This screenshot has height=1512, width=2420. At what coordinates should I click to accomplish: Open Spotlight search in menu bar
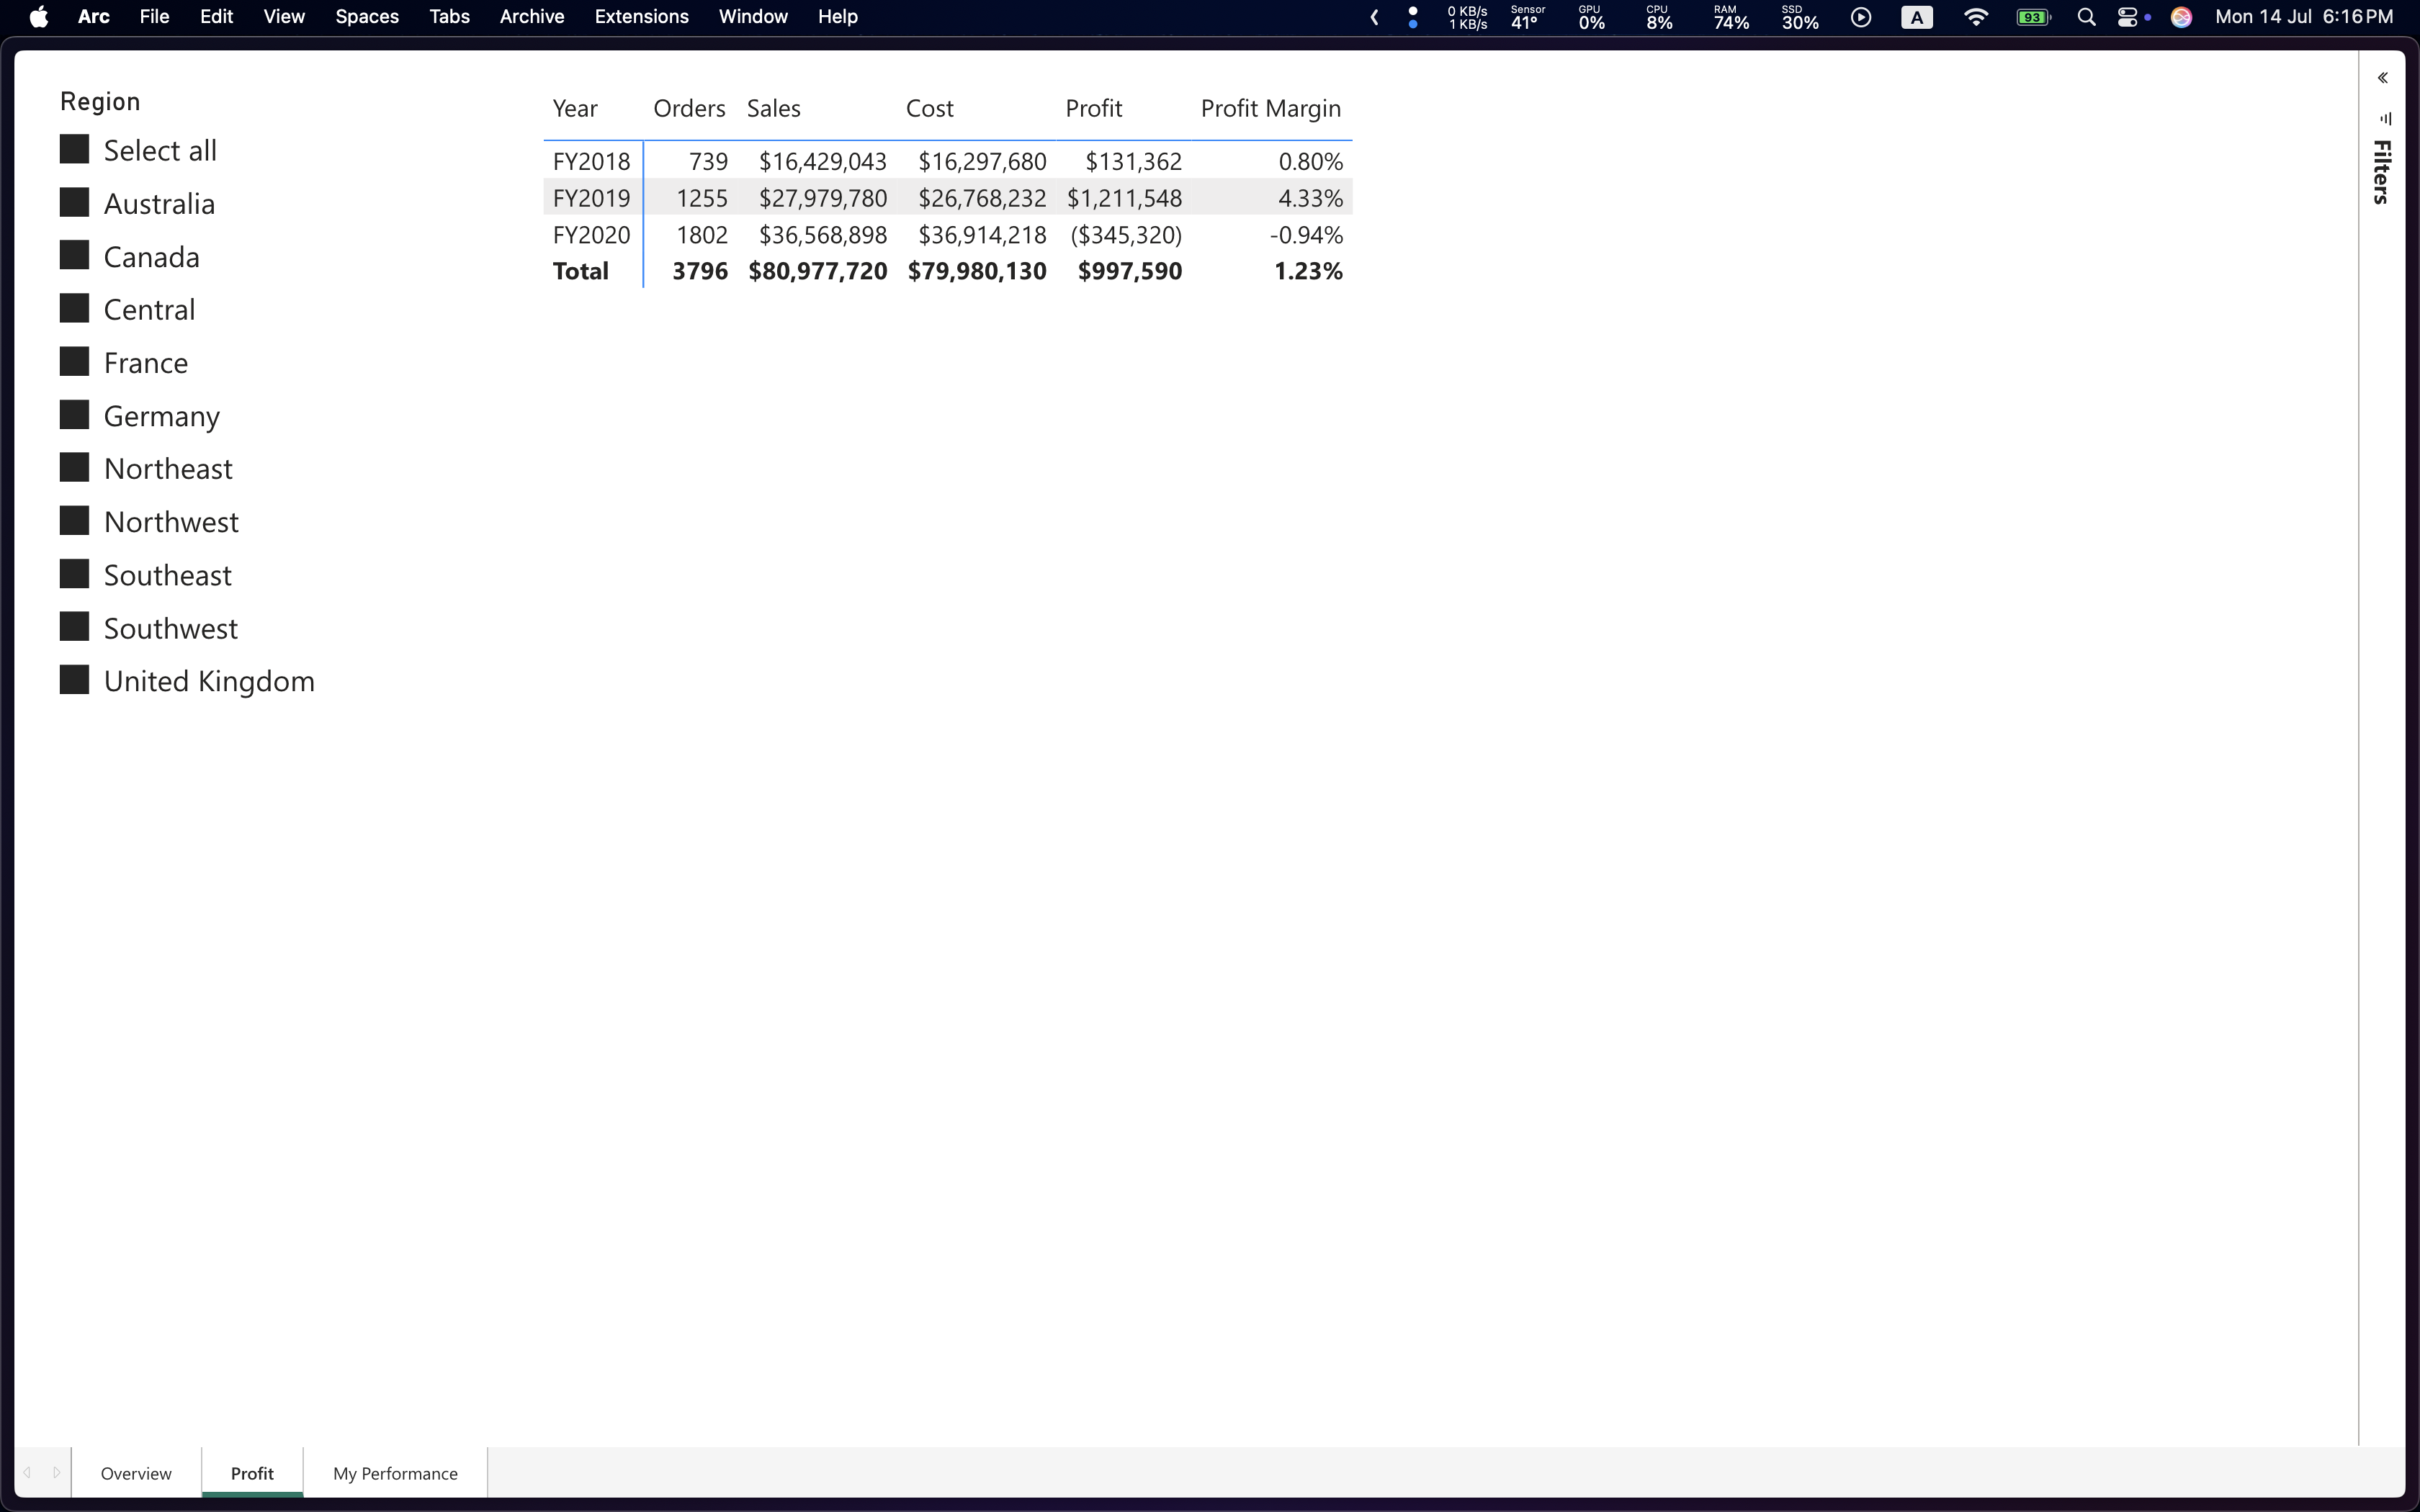pyautogui.click(x=2086, y=17)
